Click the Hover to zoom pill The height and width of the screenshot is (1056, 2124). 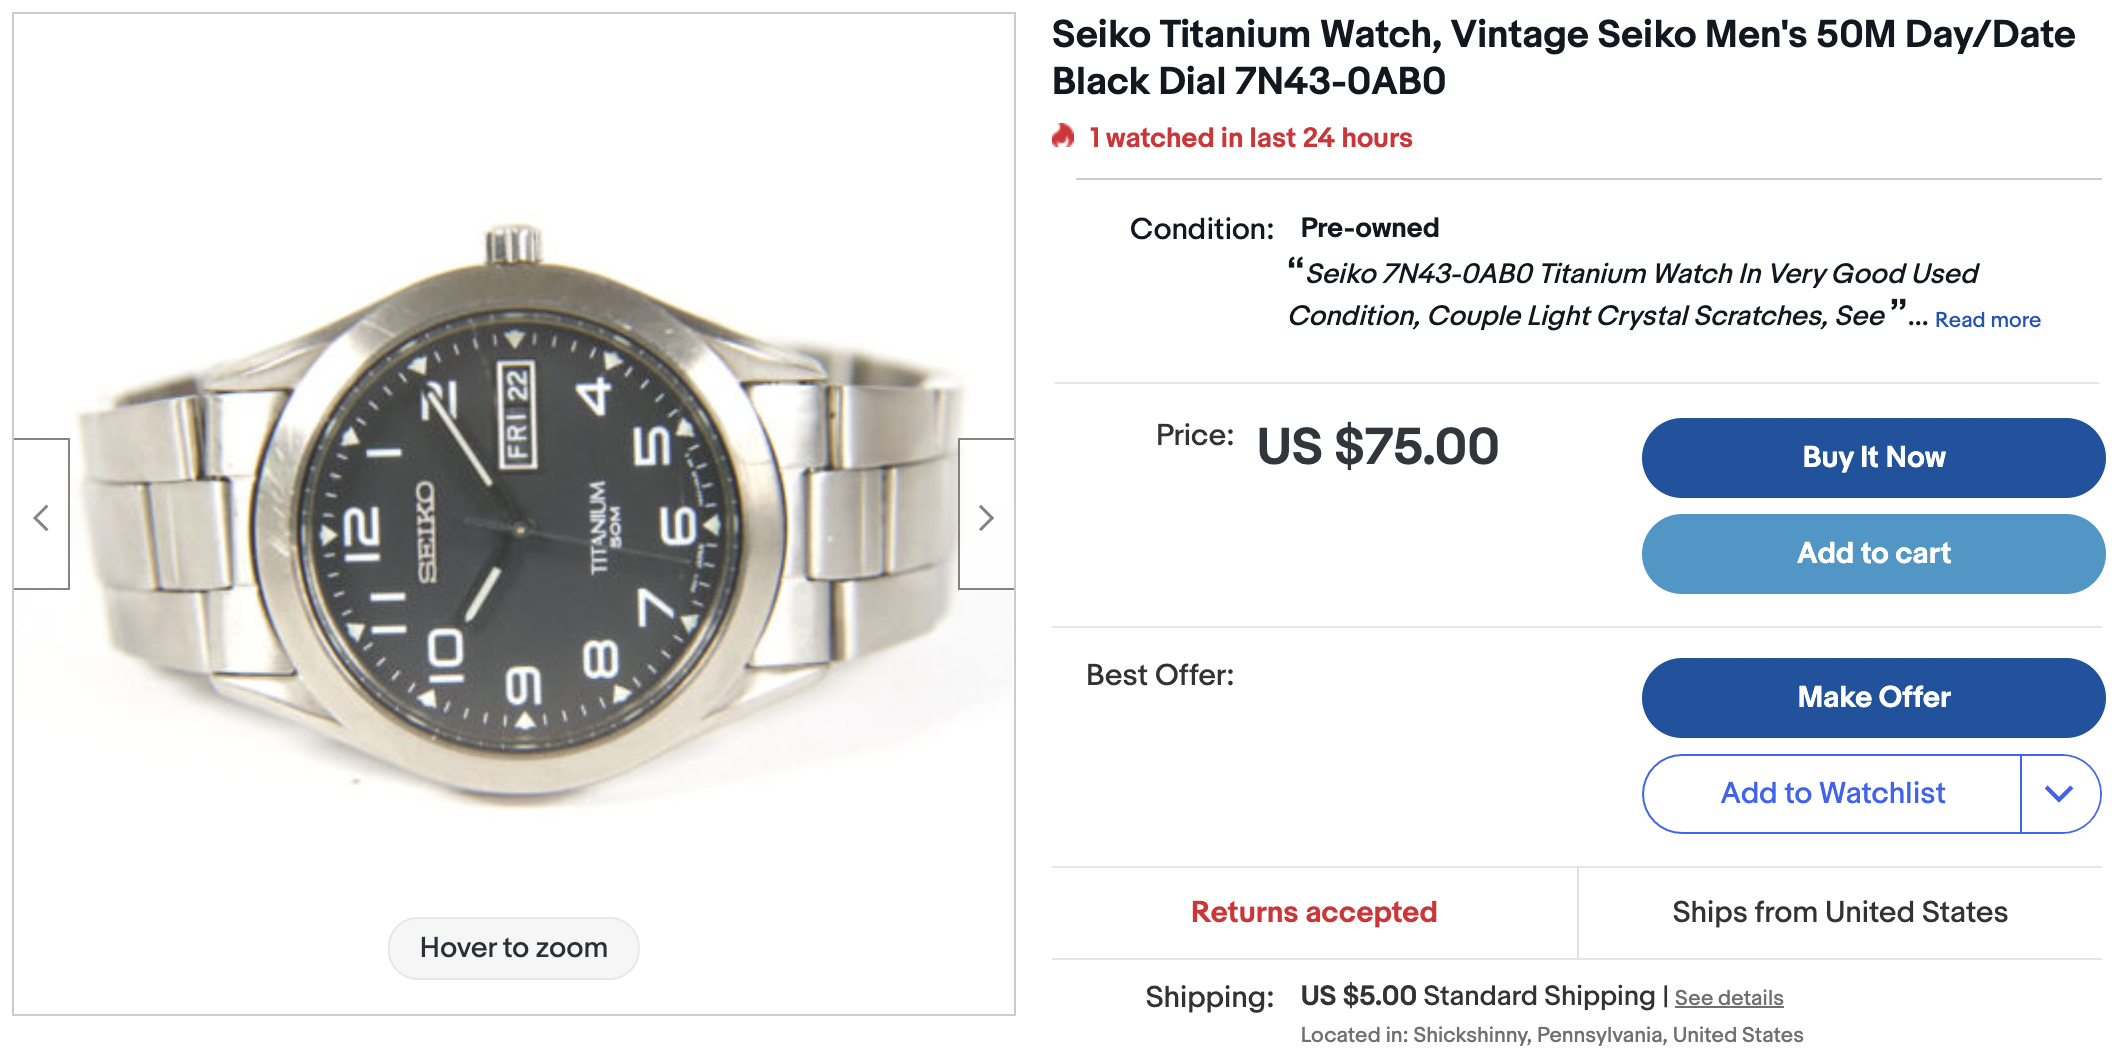click(x=514, y=948)
